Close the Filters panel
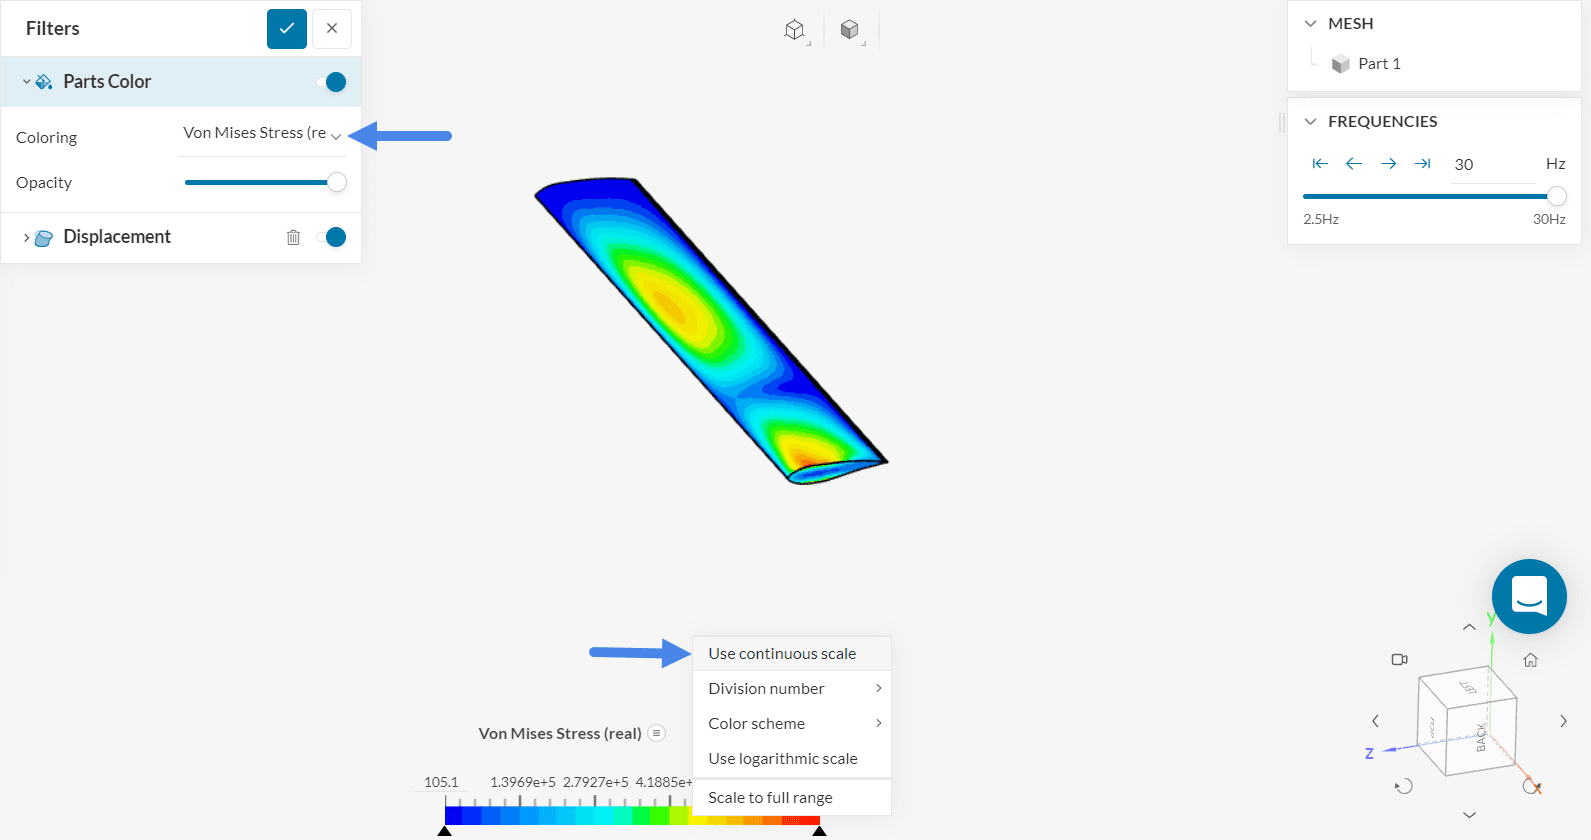This screenshot has width=1591, height=840. [x=332, y=28]
